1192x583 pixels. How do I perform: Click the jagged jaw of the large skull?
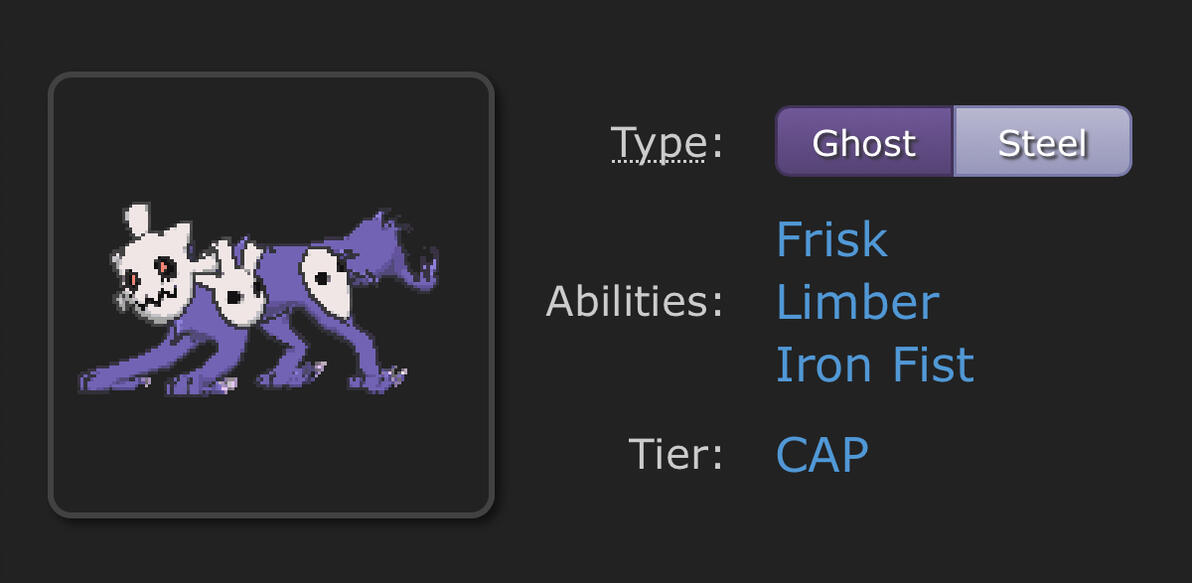click(158, 300)
